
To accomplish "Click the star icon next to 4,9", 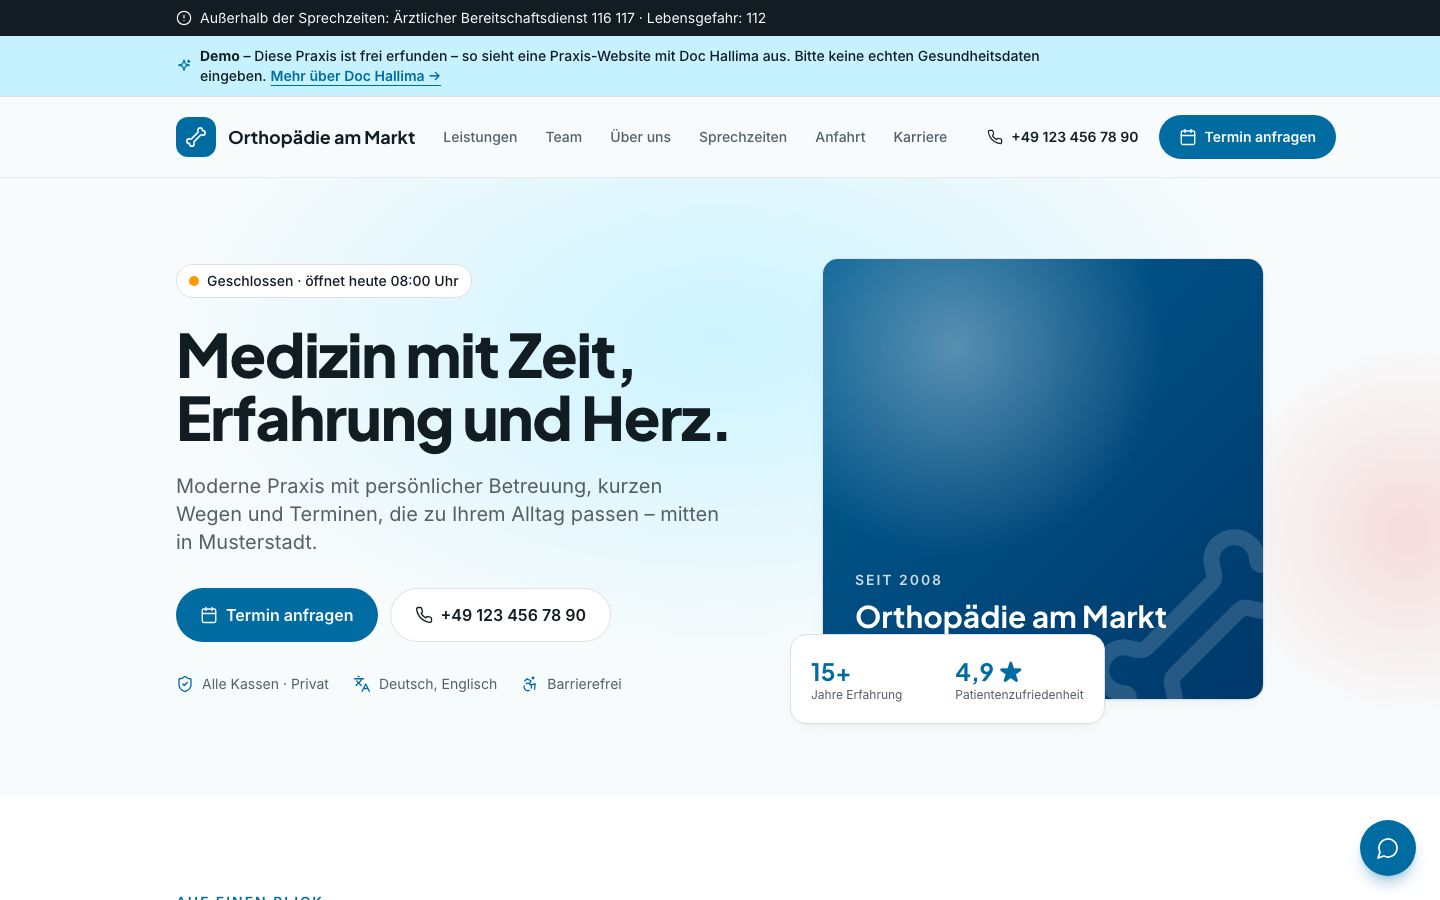I will [1011, 672].
